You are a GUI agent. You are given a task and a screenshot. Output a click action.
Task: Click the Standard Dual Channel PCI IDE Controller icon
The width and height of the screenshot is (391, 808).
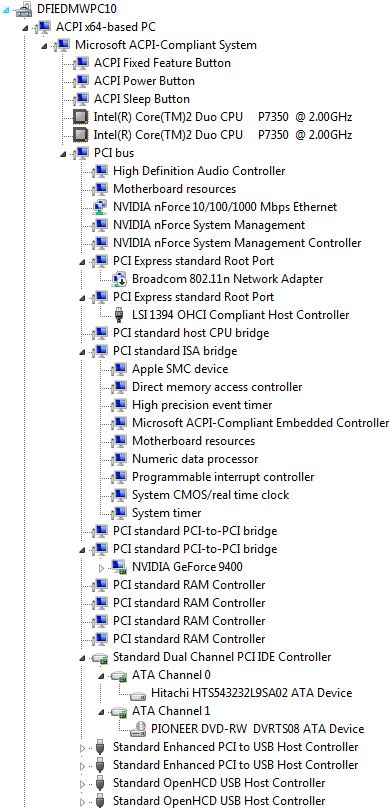[x=100, y=657]
